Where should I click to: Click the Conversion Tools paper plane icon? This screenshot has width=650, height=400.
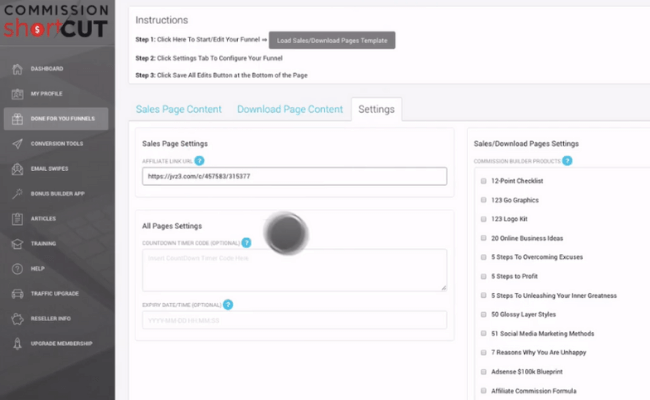click(x=17, y=144)
